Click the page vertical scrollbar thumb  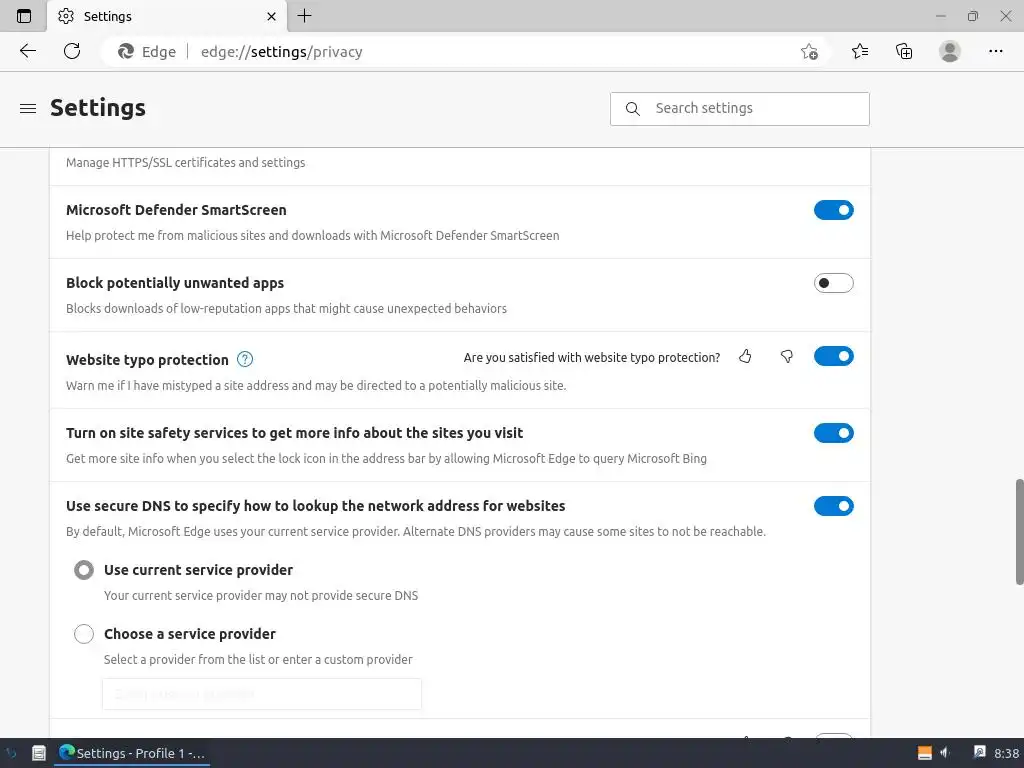[1019, 532]
